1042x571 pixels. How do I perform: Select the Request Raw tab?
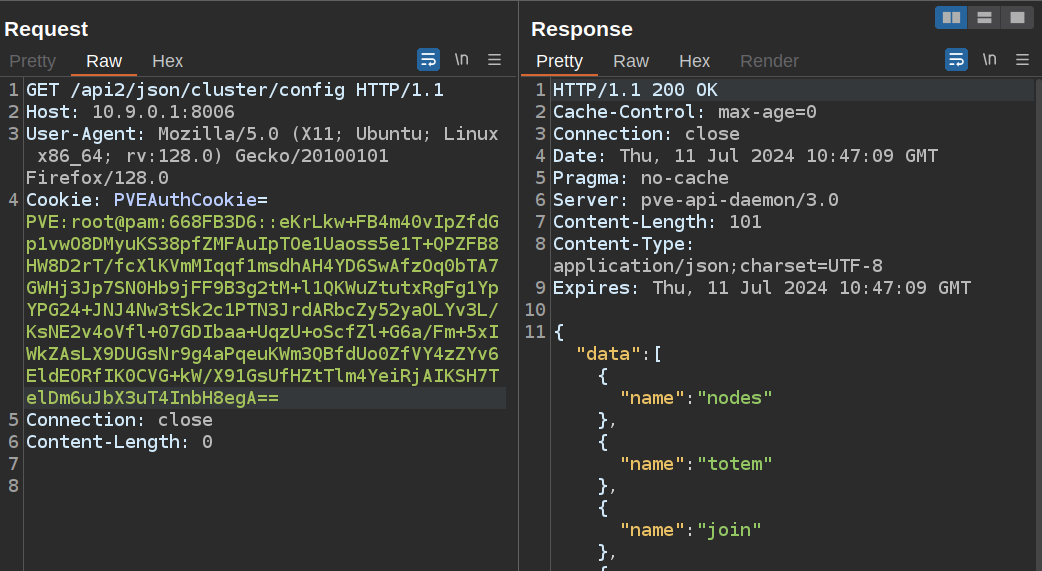104,61
